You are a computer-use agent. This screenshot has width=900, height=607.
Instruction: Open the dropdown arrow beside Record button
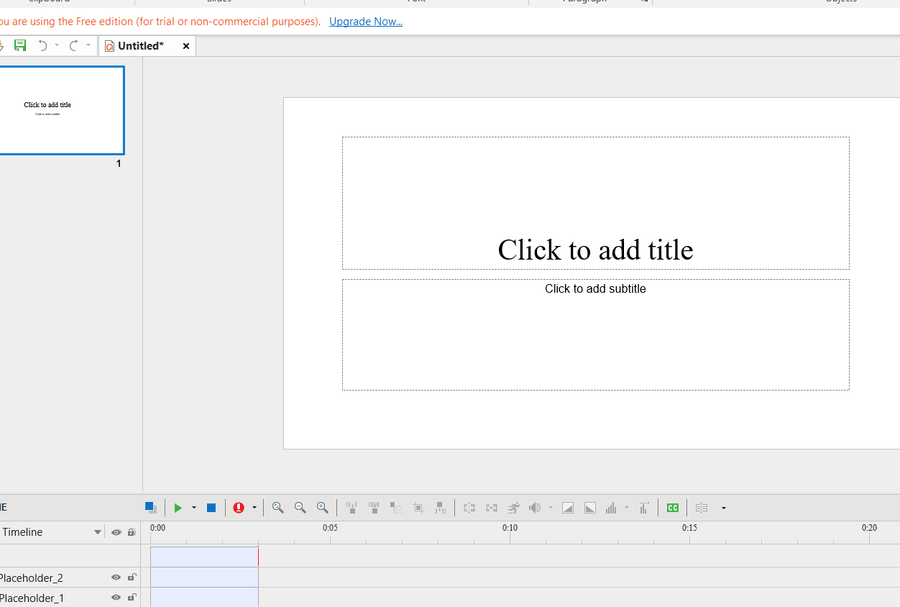(x=254, y=508)
